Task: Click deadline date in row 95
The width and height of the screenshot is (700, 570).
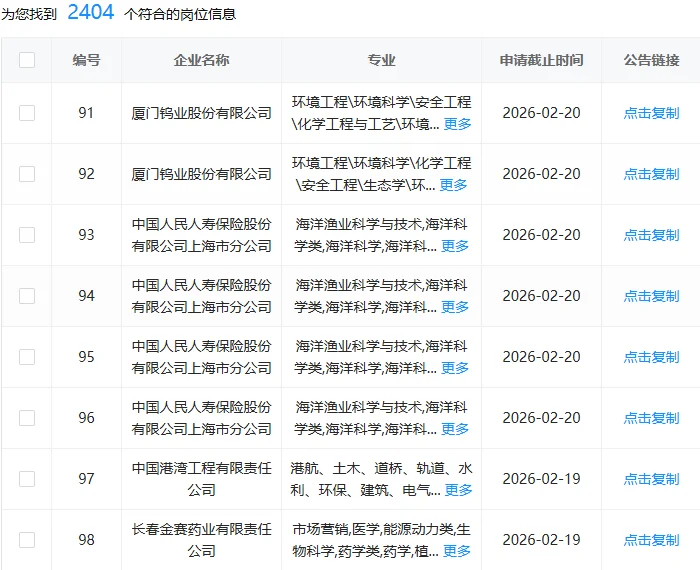Action: tap(542, 357)
